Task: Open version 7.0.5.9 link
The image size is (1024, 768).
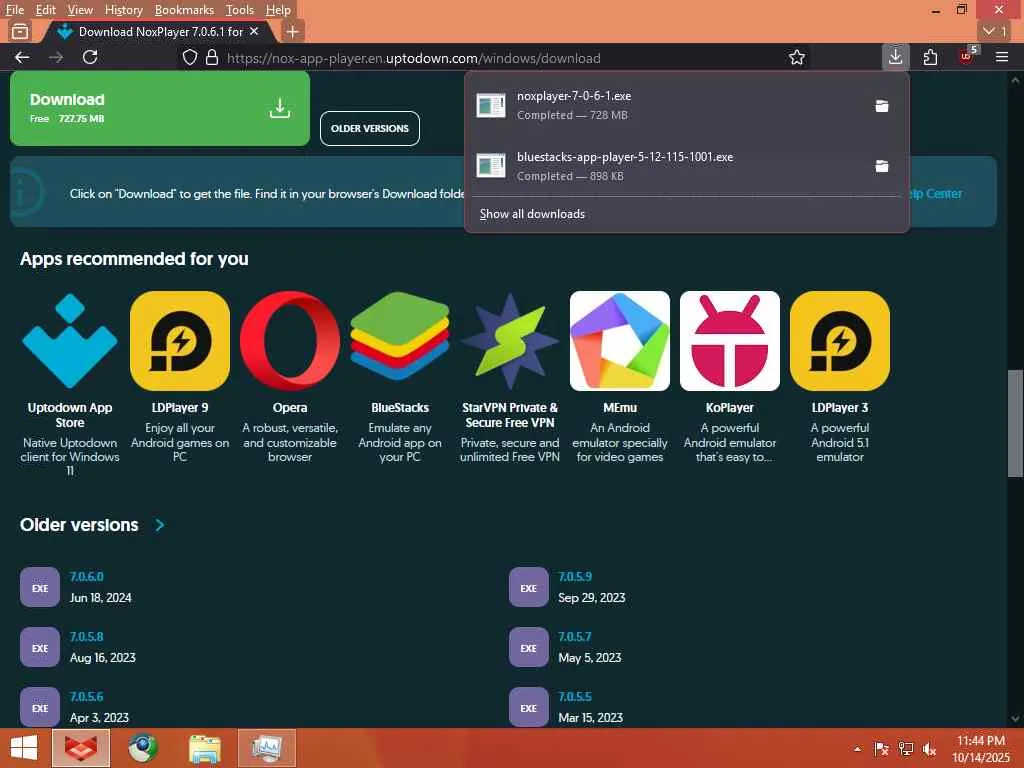Action: (575, 577)
